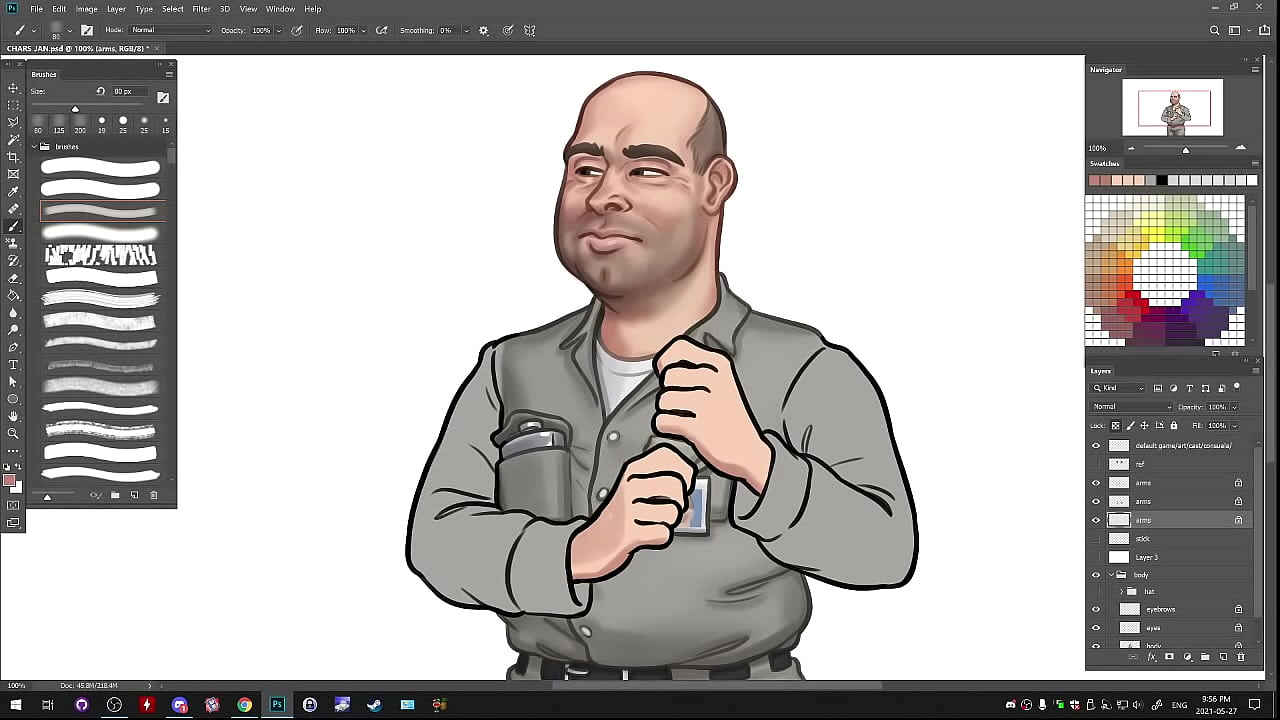Viewport: 1280px width, 720px height.
Task: Toggle visibility of the body group
Action: pos(1096,575)
